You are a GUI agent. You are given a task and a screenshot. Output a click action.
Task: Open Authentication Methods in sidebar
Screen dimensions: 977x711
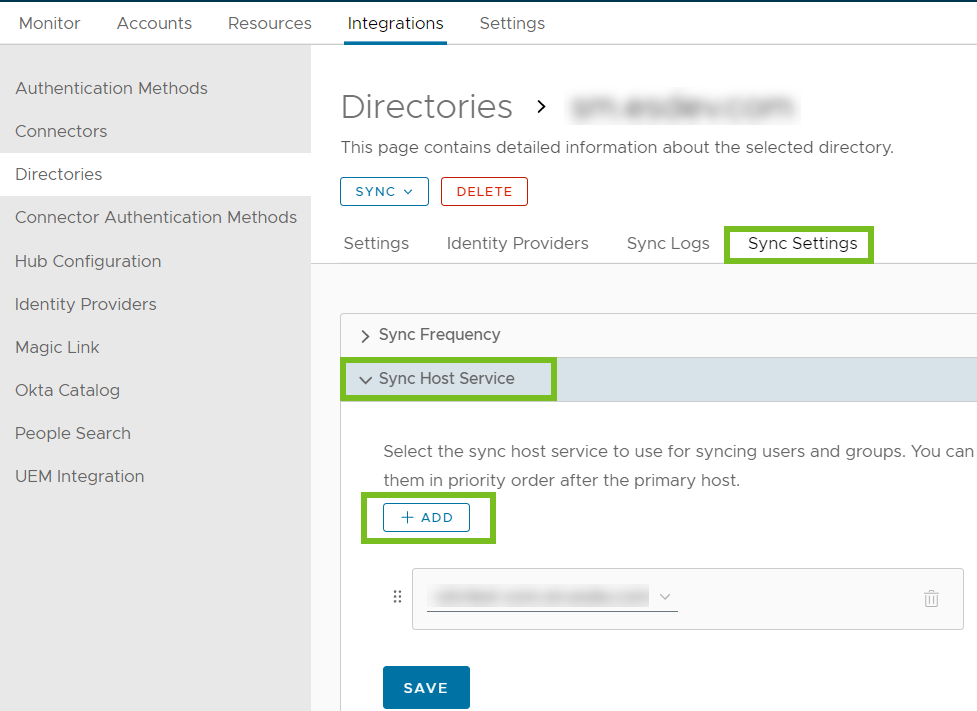[x=112, y=88]
